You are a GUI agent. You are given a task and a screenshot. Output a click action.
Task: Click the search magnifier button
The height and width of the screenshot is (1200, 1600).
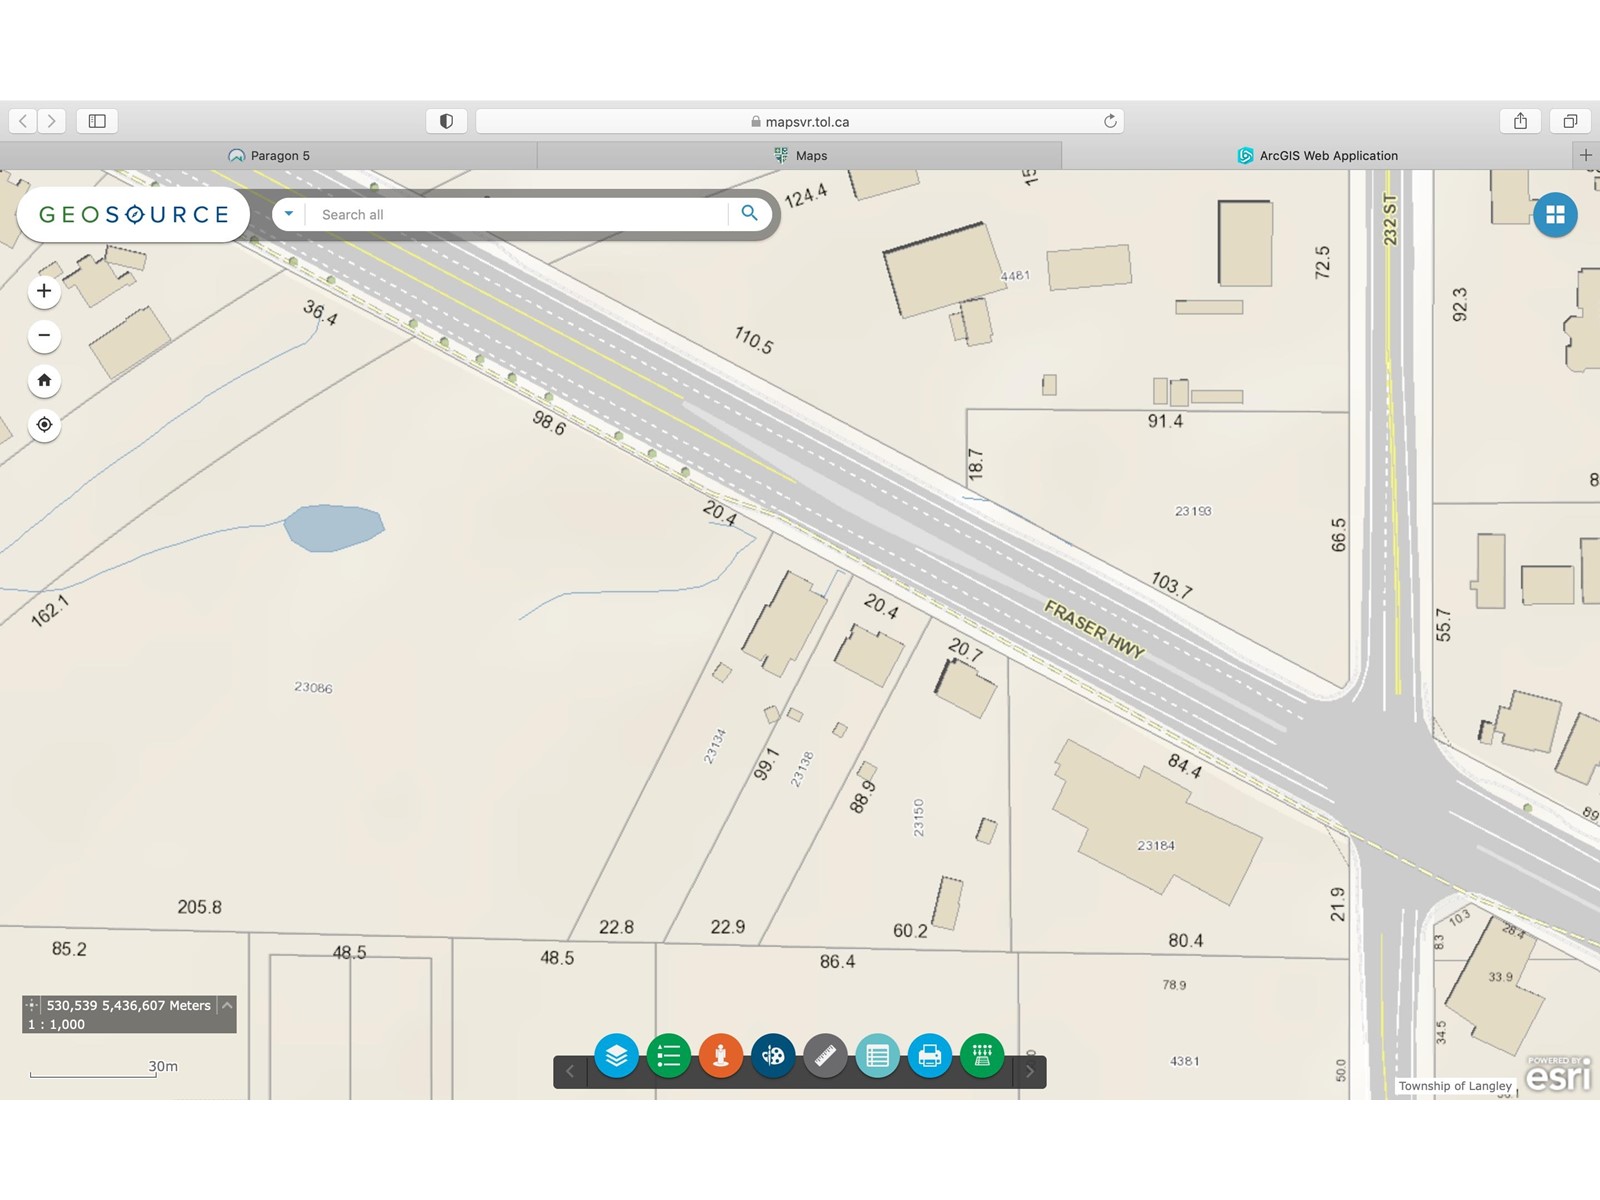click(x=749, y=214)
